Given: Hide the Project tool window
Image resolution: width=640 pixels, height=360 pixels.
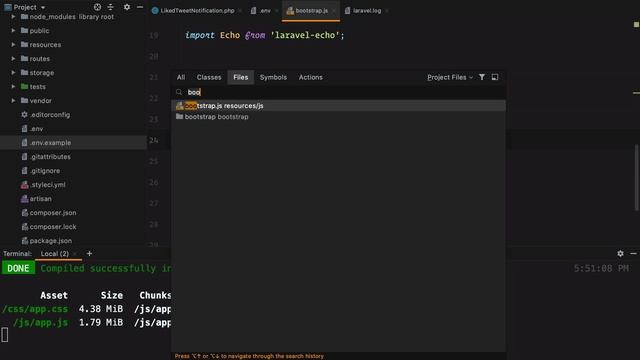Looking at the screenshot, I should [140, 7].
